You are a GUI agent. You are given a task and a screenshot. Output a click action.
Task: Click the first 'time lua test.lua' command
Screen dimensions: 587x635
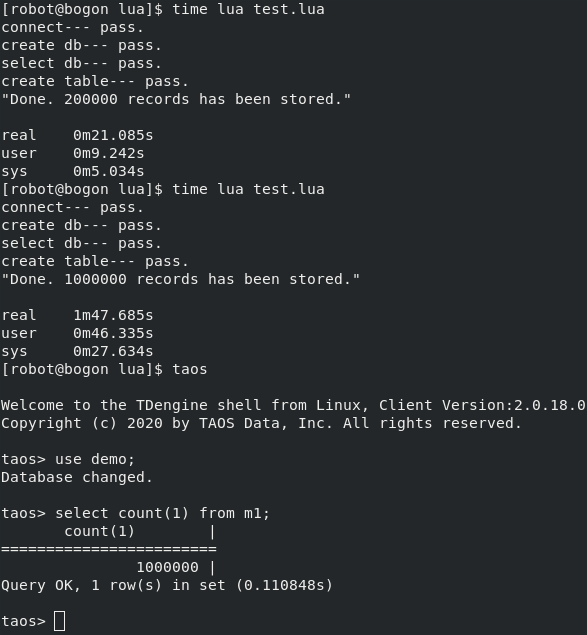248,9
